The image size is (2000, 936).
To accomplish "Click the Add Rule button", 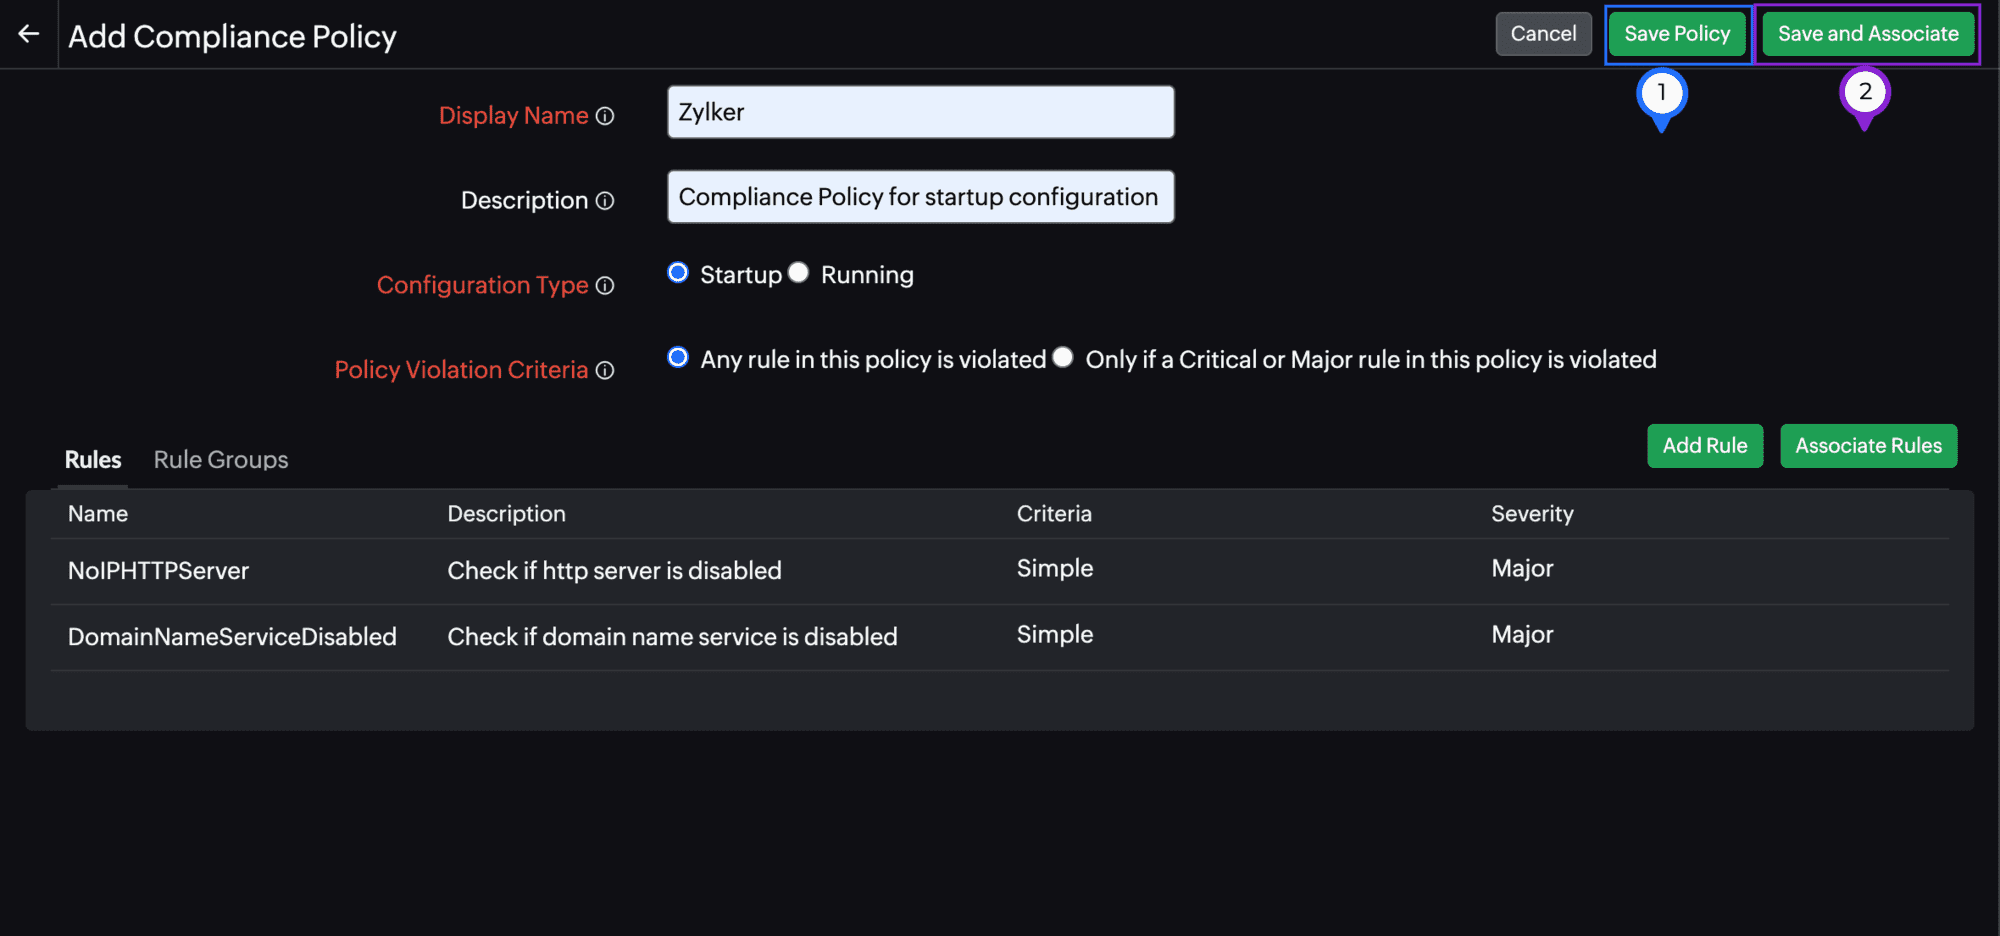I will 1704,446.
